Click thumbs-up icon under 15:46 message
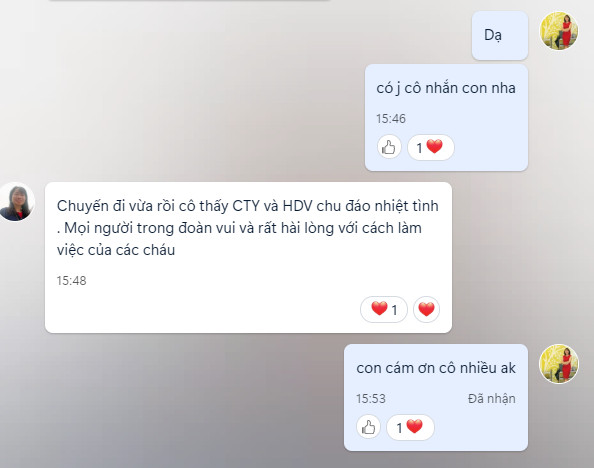 [389, 147]
